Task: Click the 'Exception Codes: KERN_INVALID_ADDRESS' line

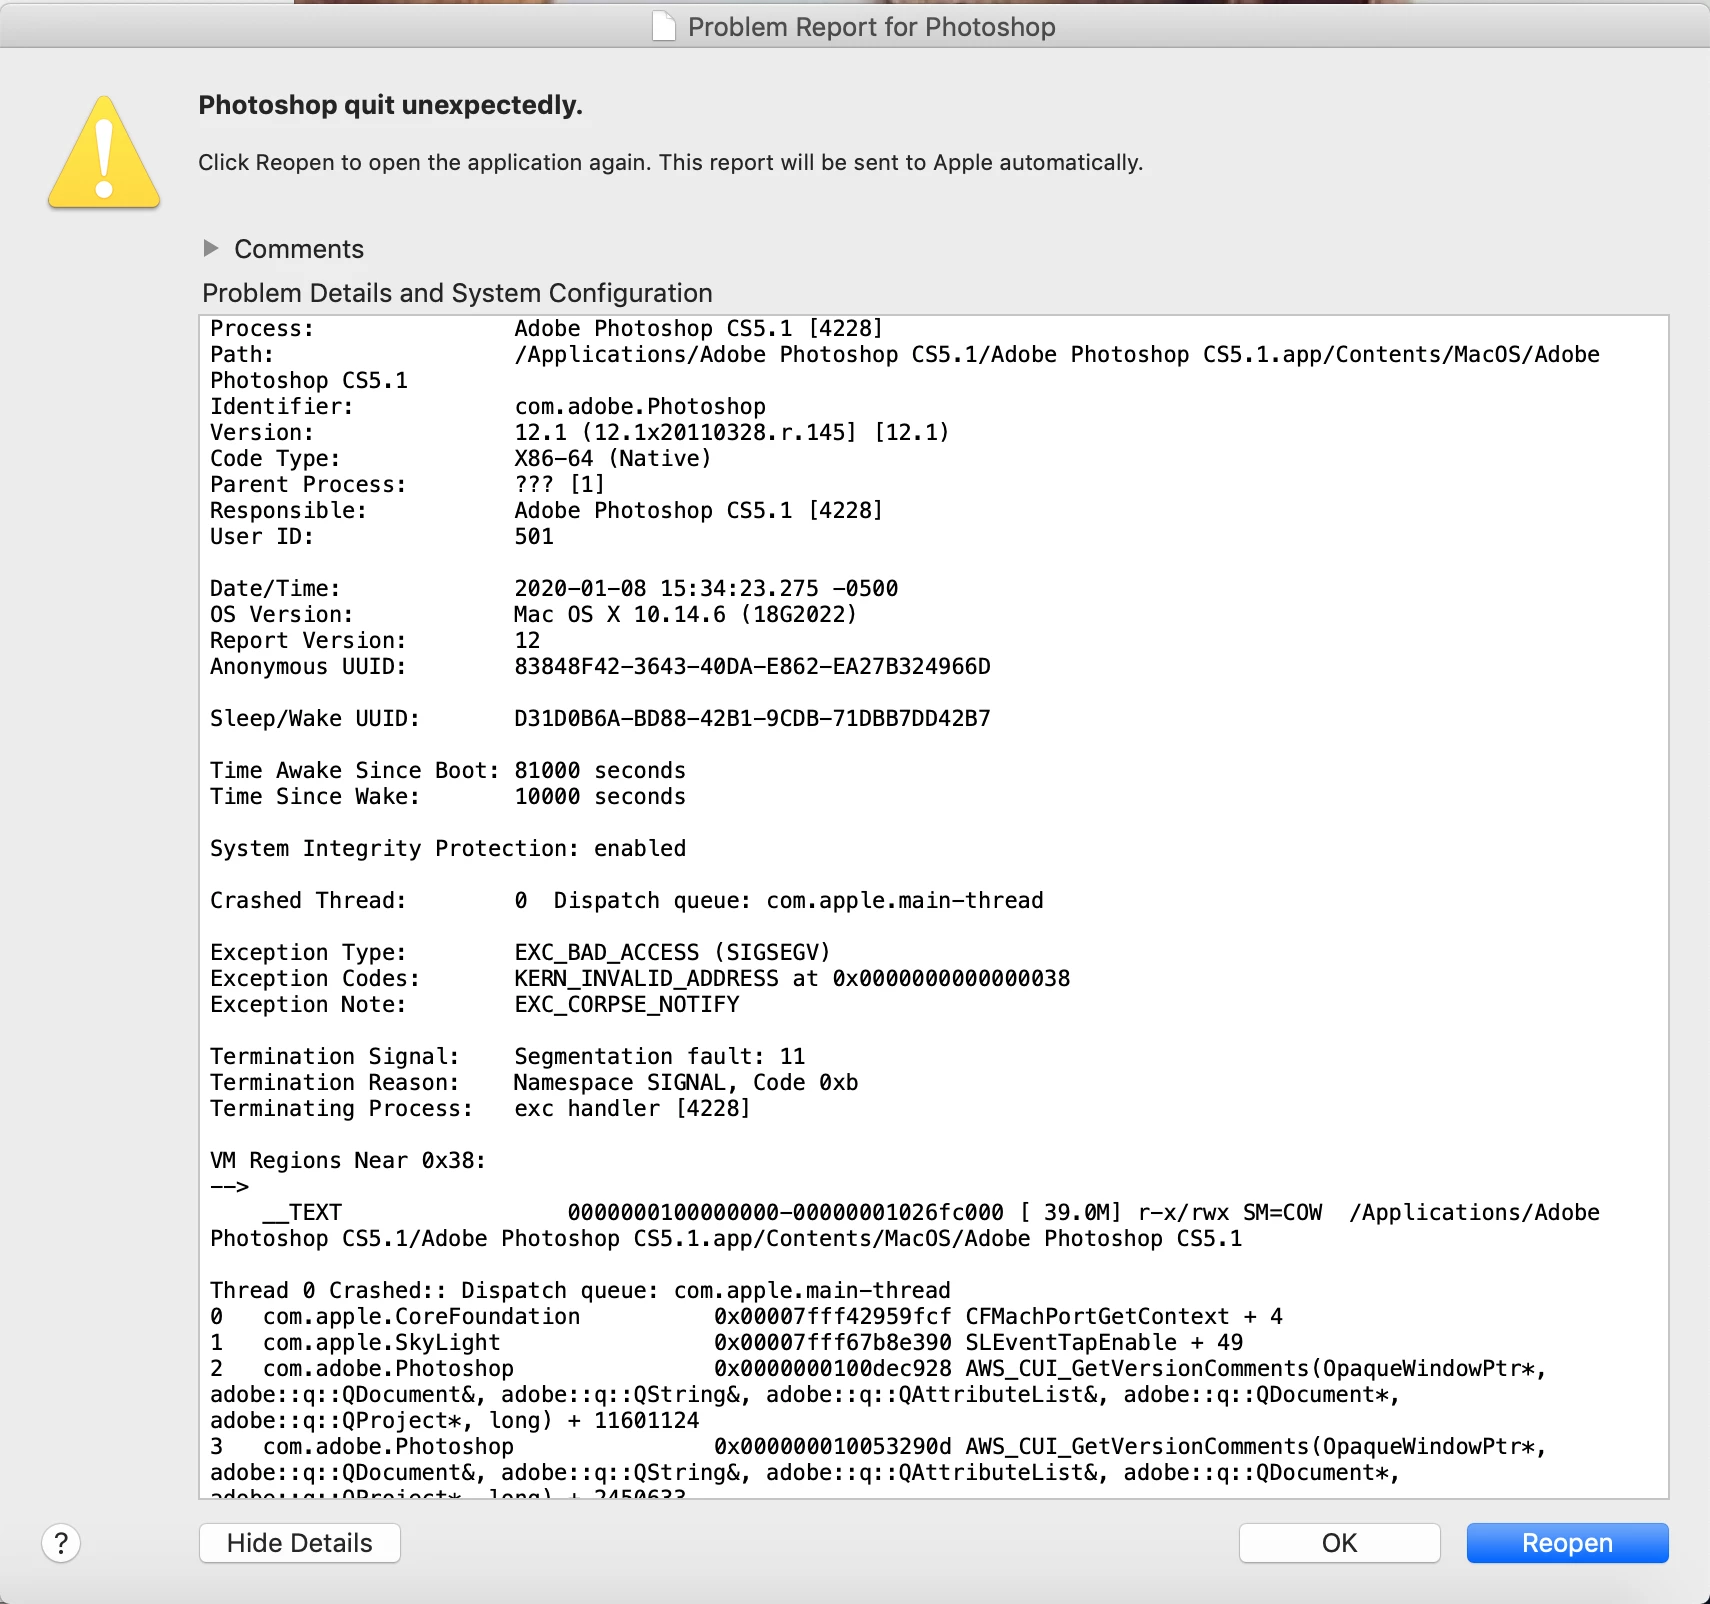Action: [x=640, y=979]
